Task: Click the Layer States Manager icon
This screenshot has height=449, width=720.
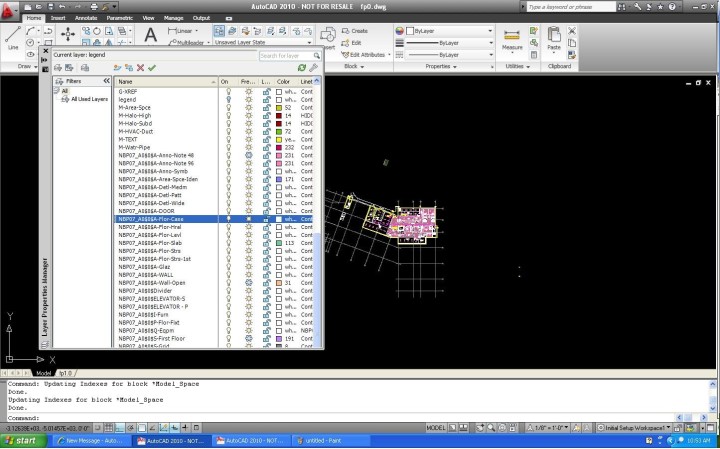Action: [85, 67]
